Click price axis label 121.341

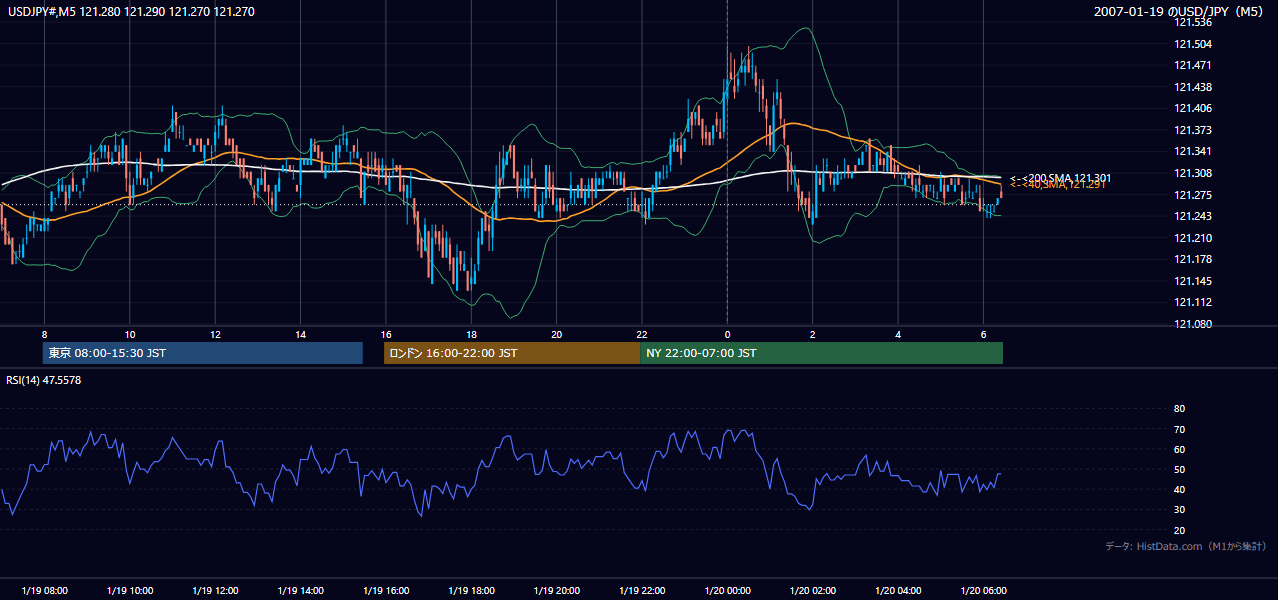pyautogui.click(x=1194, y=152)
